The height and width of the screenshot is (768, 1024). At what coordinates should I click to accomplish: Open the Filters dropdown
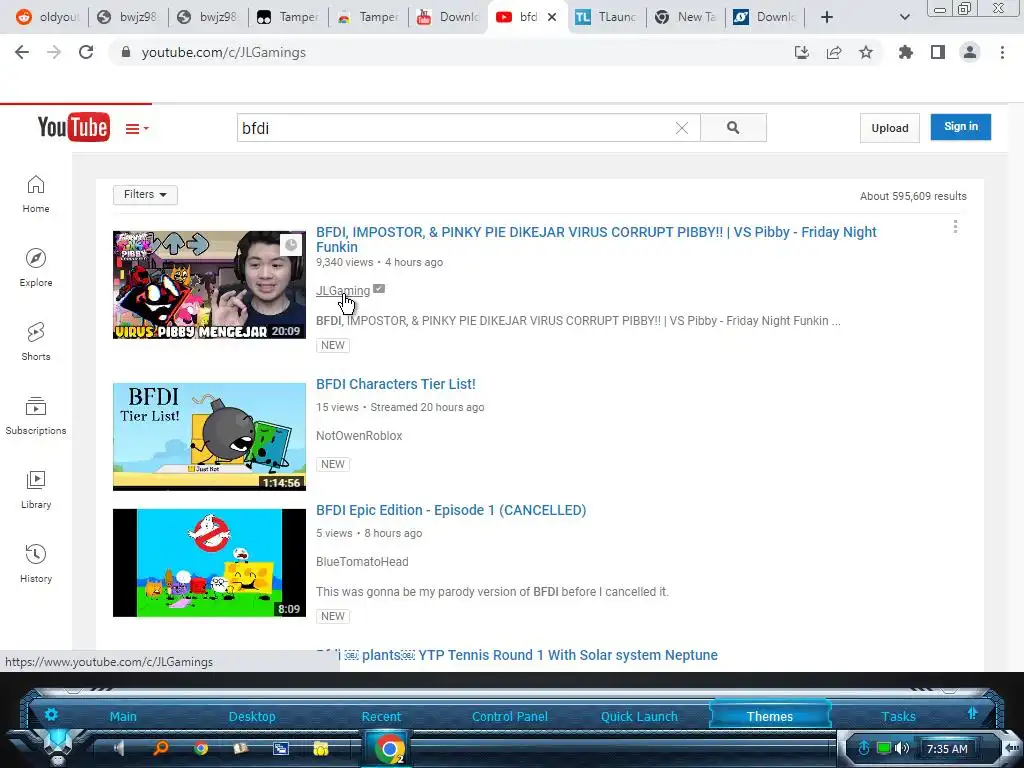145,195
